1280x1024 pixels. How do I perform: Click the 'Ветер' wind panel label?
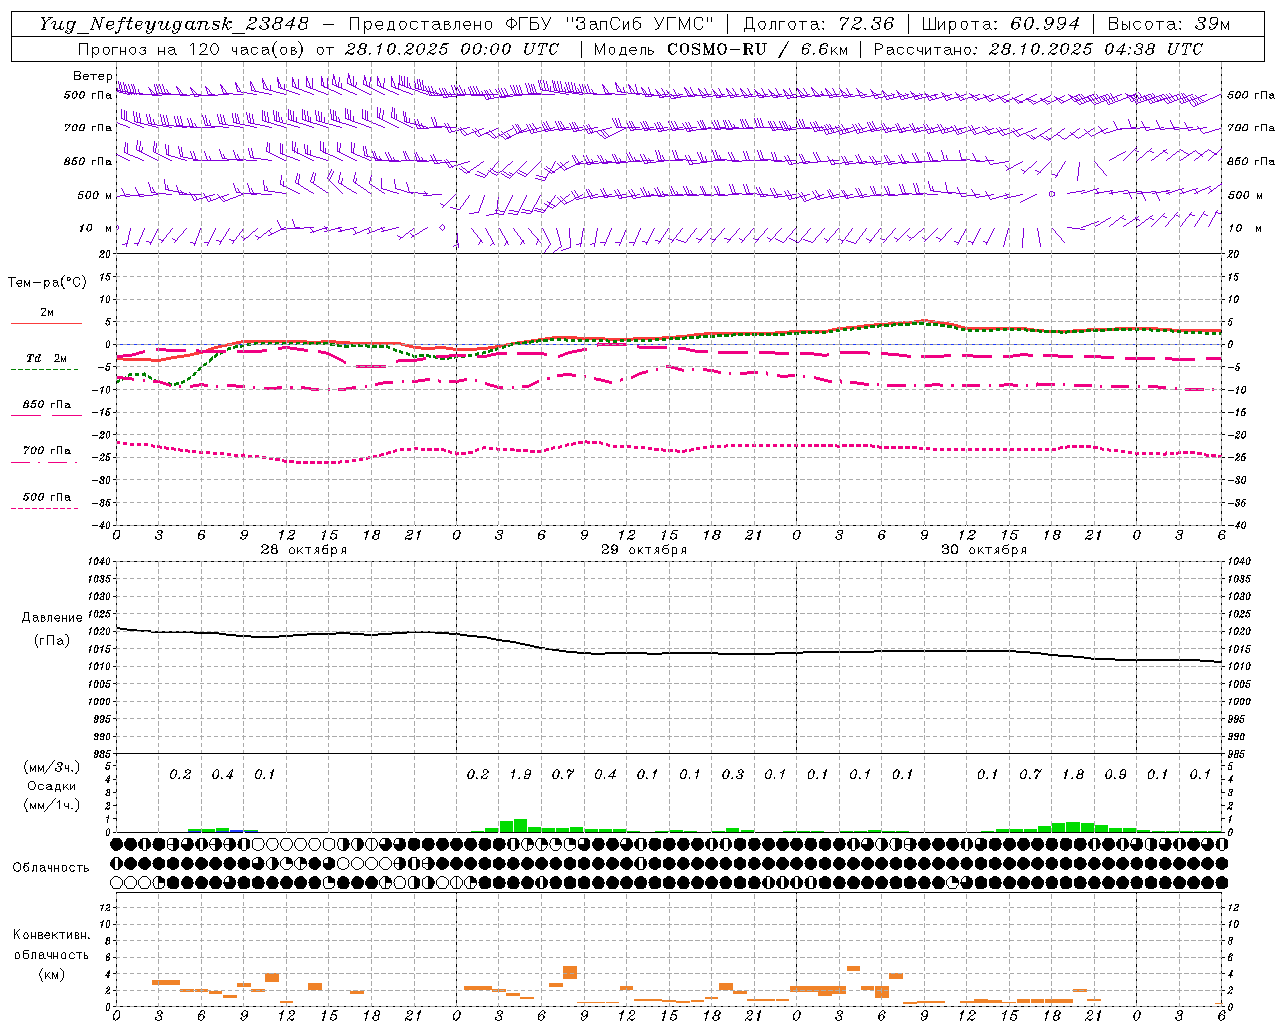point(92,76)
